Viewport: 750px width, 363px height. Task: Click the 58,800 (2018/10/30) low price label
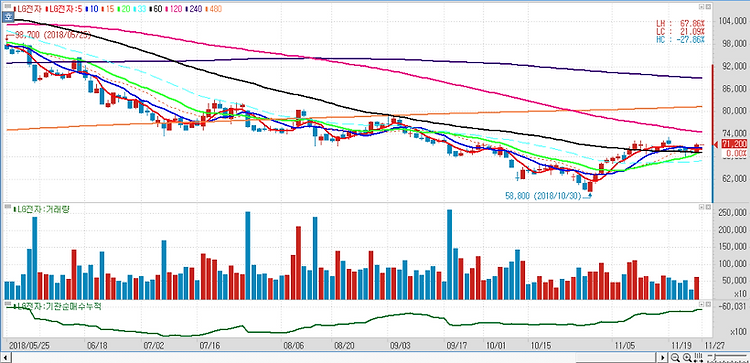tap(543, 196)
